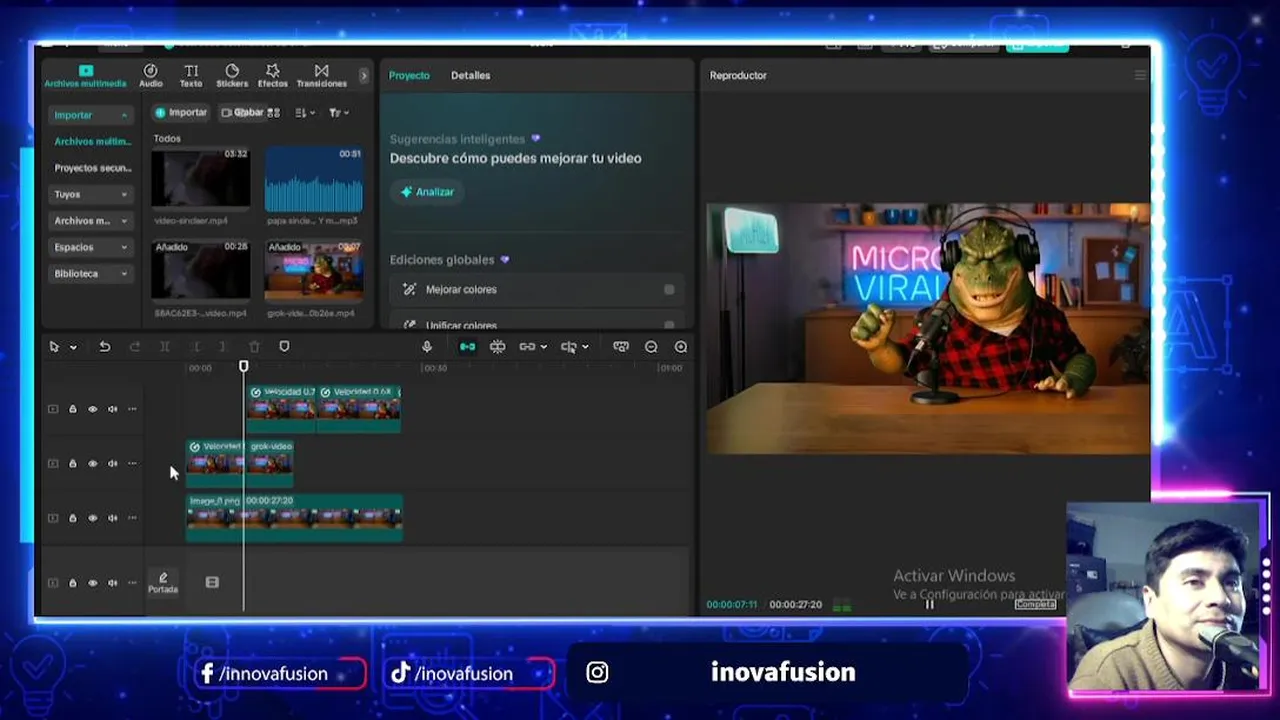
Task: Undo the last edit
Action: tap(104, 347)
